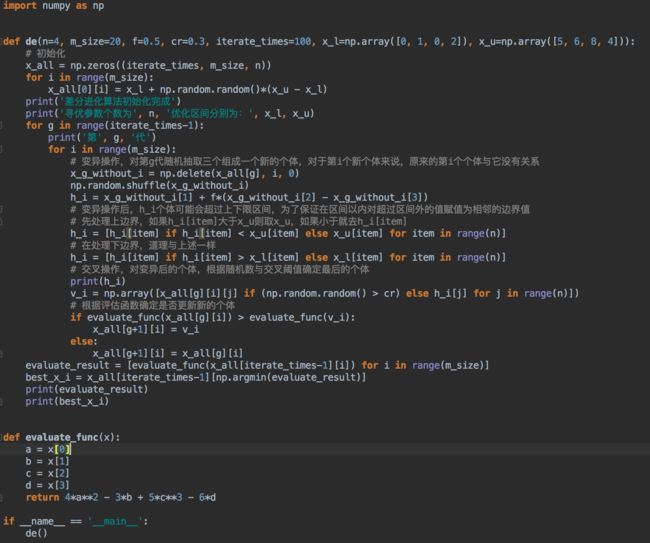
Task: Click 'x_u=np.array([5, 6, 8, 4])' parameter
Action: (552, 41)
